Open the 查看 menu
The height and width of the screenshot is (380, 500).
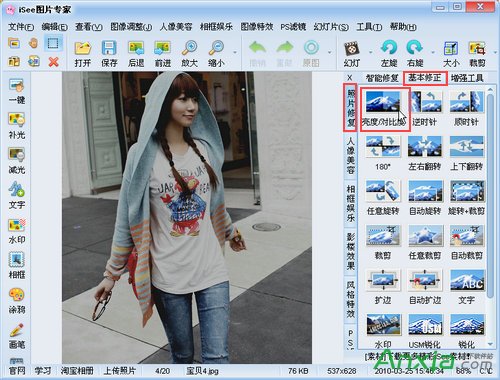(89, 27)
